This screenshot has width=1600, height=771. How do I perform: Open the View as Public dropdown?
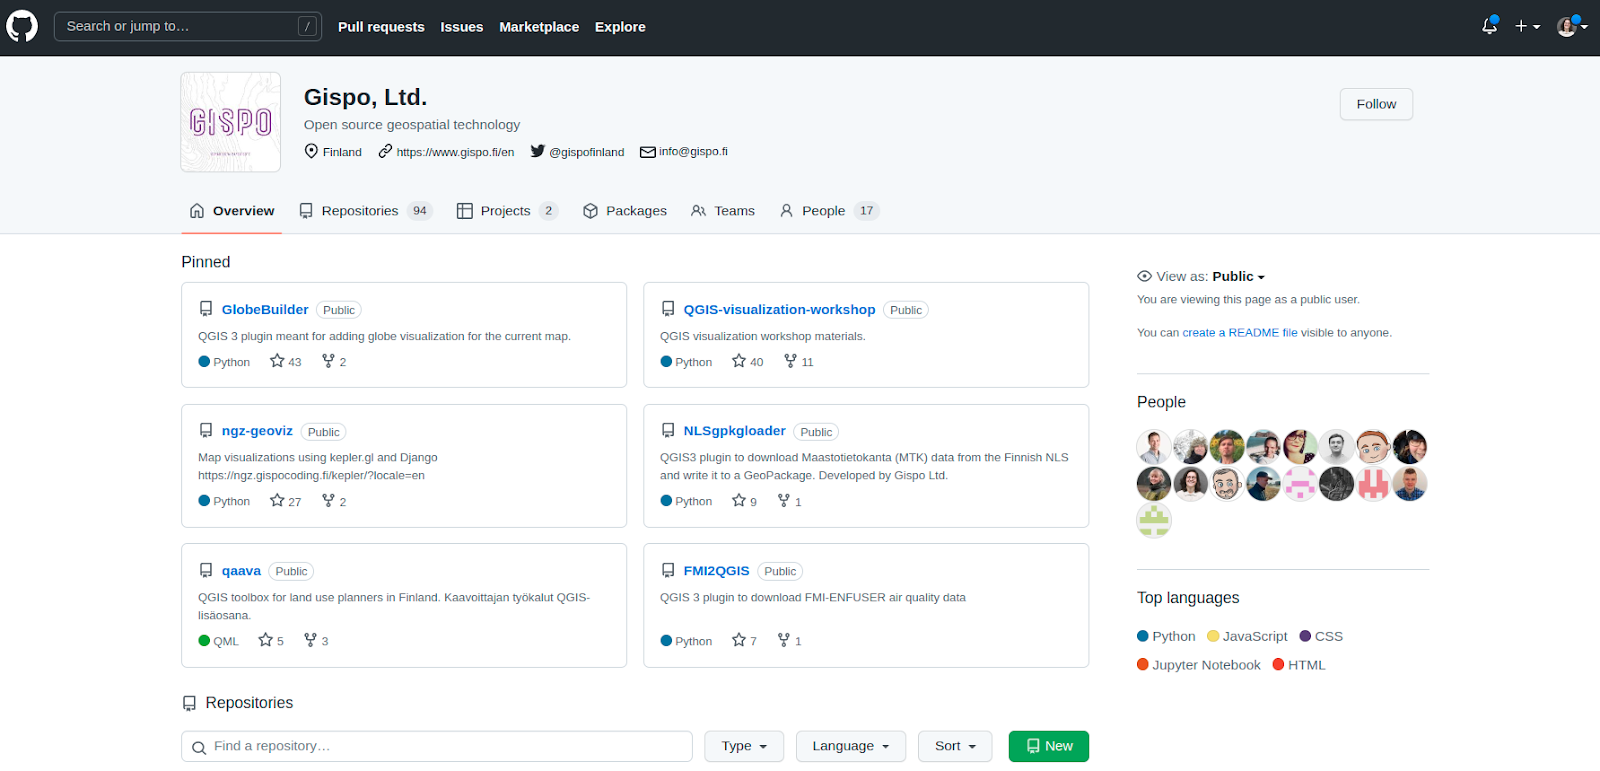tap(1238, 276)
